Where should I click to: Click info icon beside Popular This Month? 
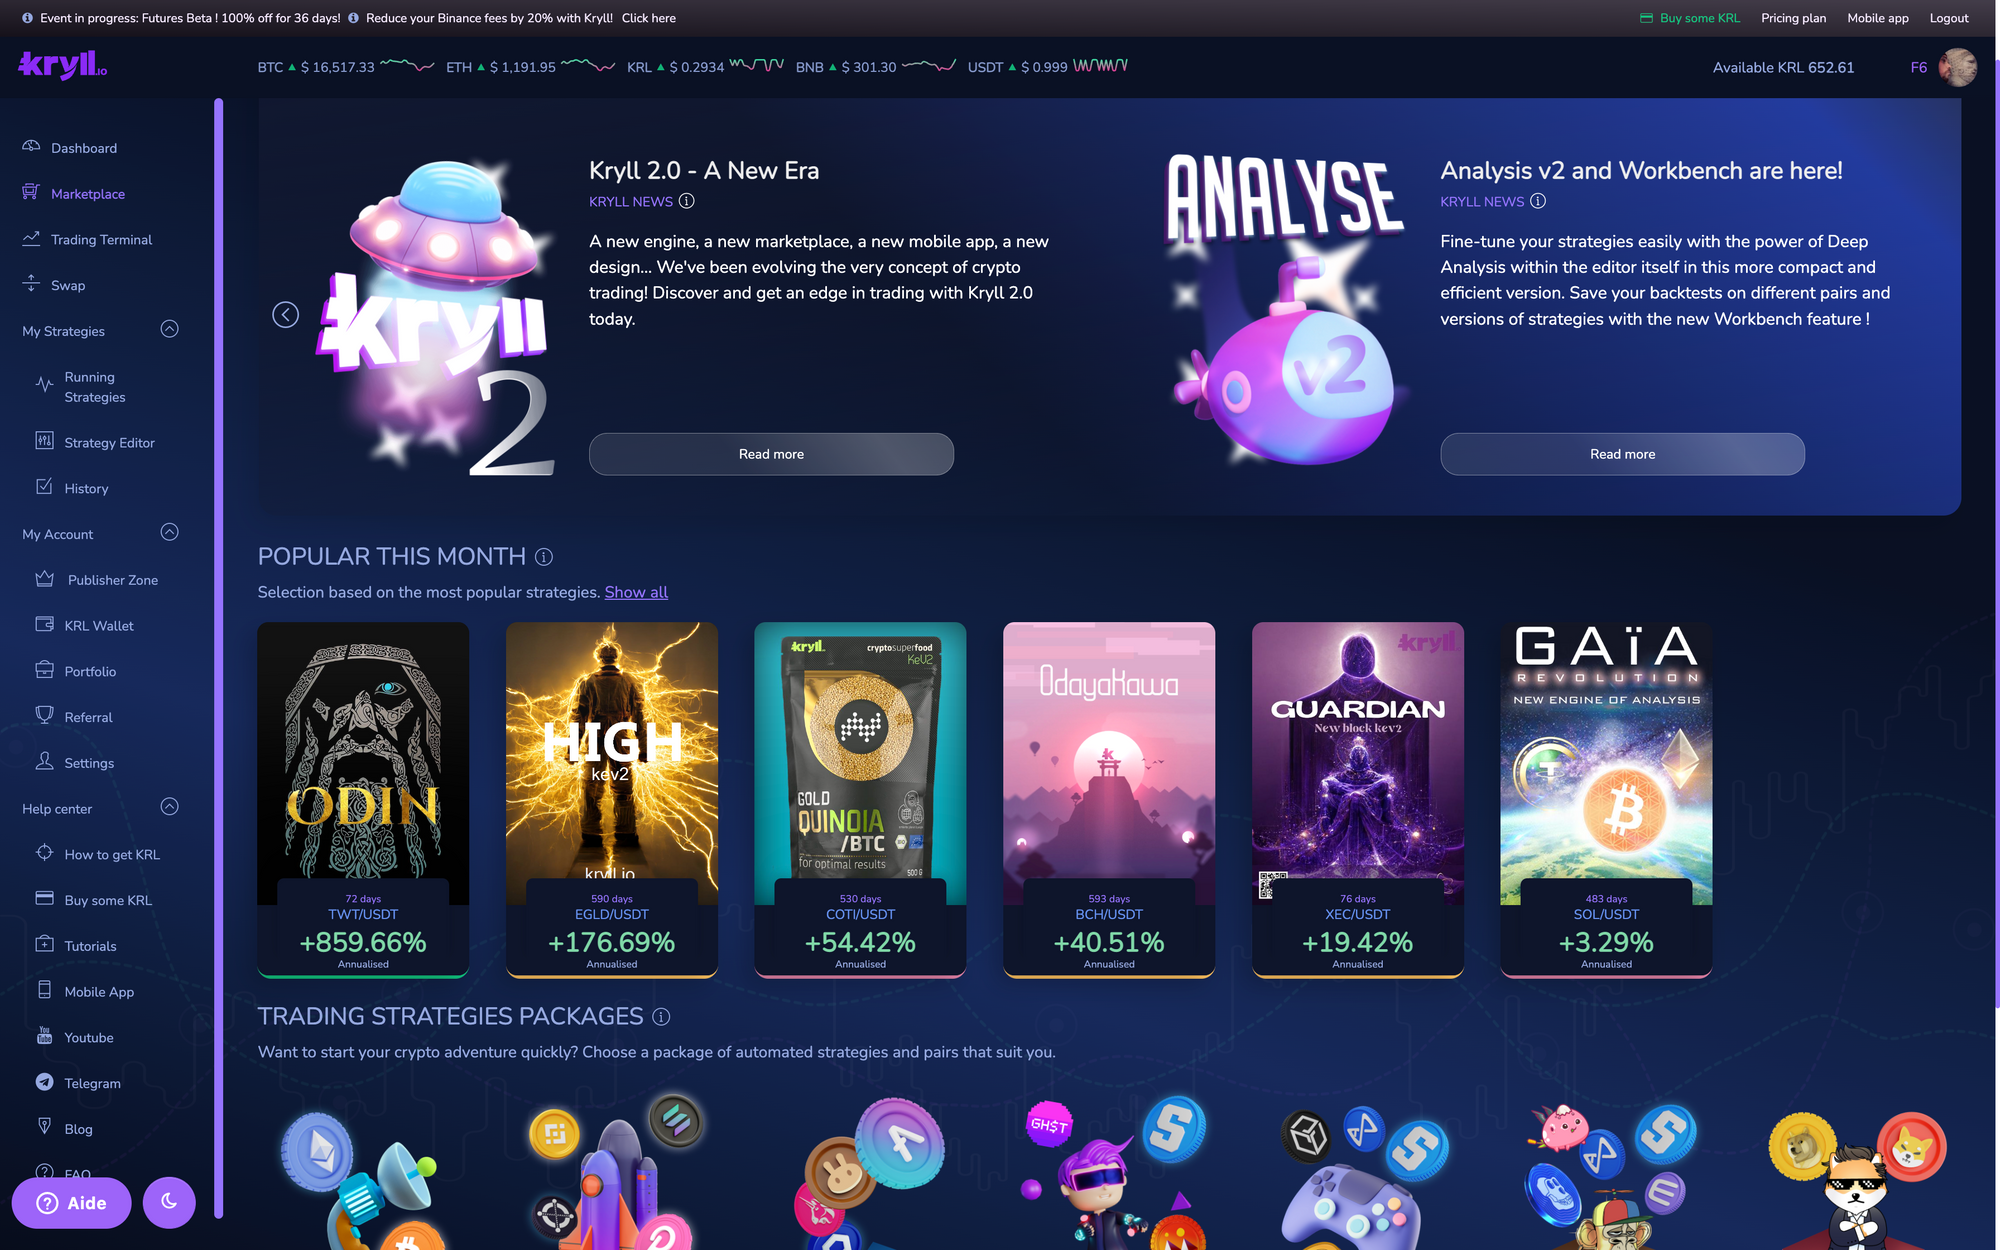(x=544, y=557)
